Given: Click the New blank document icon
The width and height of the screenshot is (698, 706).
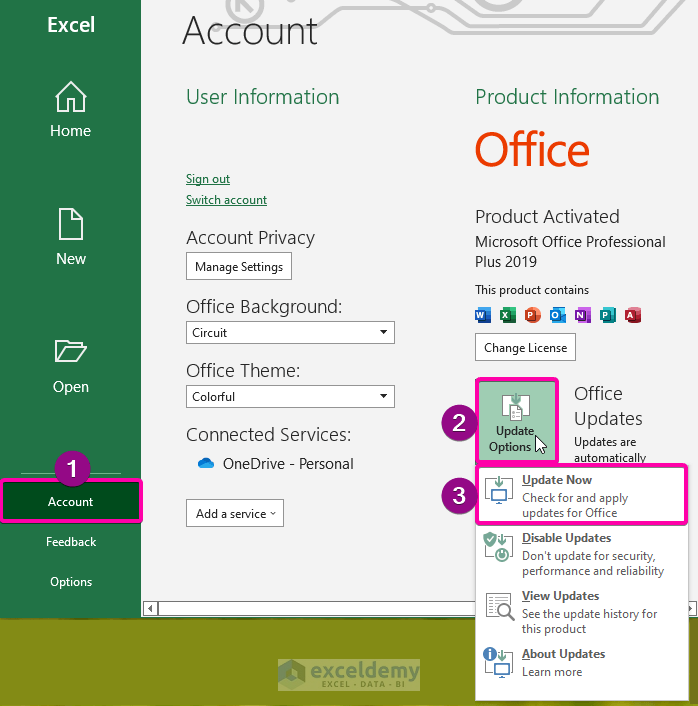Looking at the screenshot, I should pyautogui.click(x=71, y=224).
